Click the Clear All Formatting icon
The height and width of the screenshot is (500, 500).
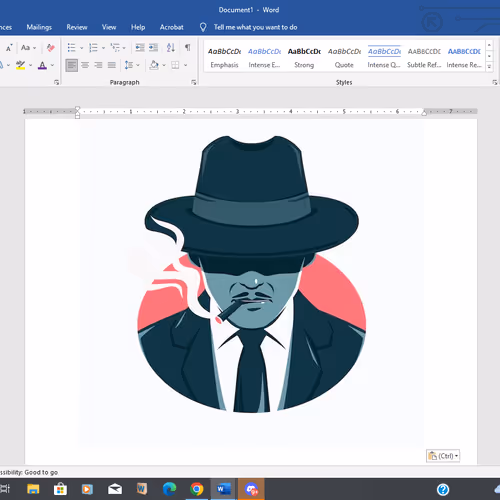pyautogui.click(x=51, y=48)
